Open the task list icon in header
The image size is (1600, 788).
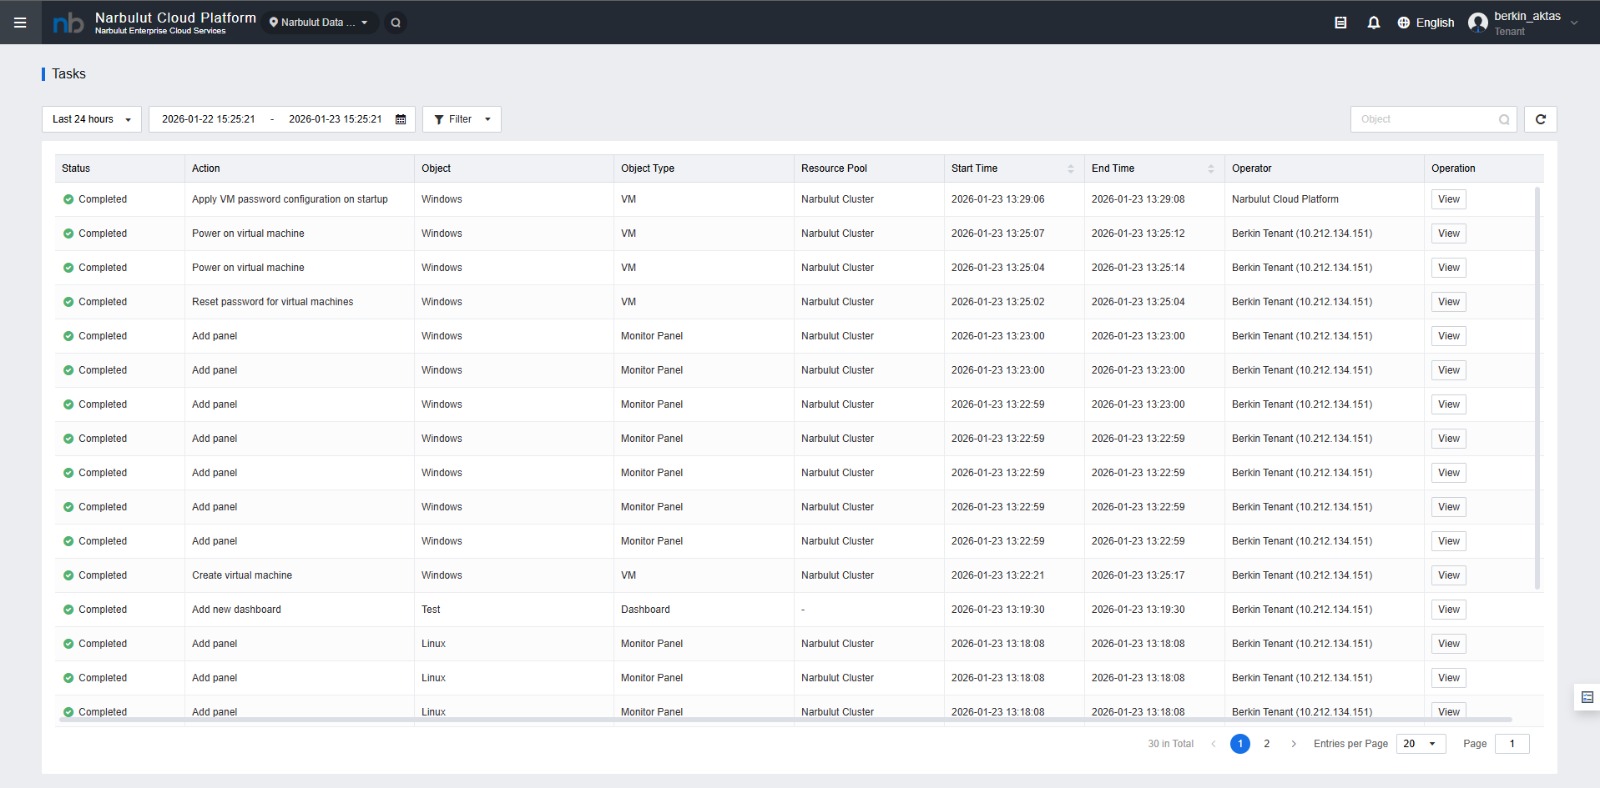1341,22
